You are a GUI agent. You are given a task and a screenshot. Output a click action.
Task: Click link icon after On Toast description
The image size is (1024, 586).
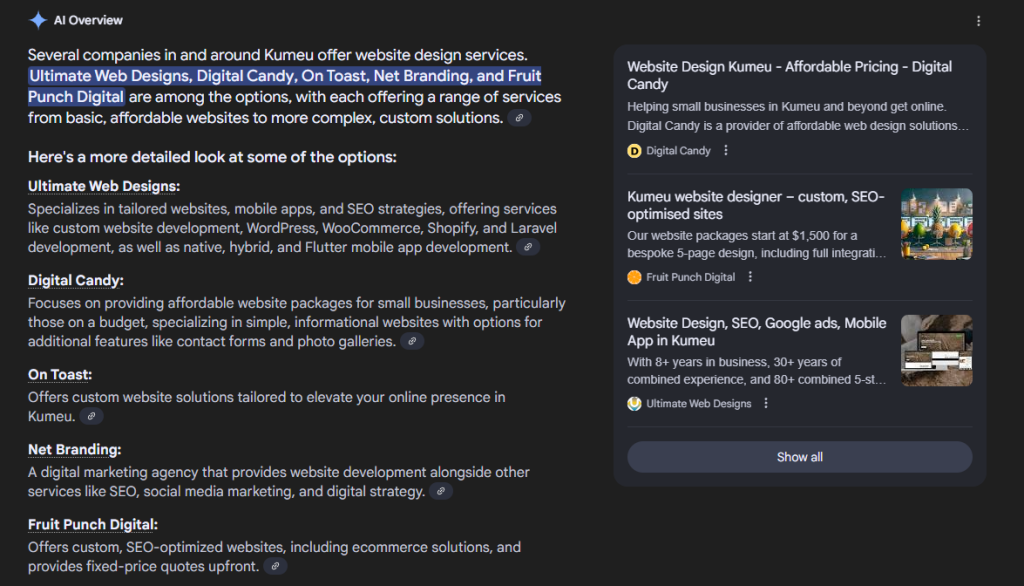[x=91, y=416]
